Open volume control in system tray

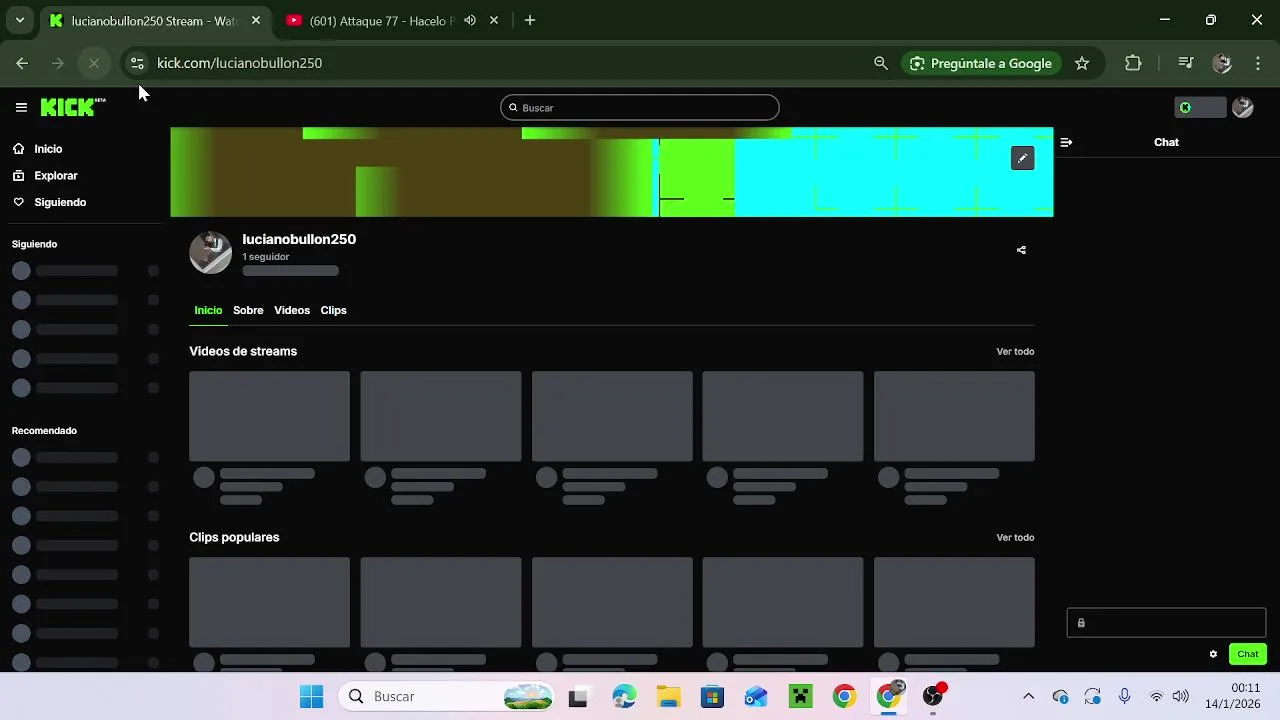[1181, 696]
